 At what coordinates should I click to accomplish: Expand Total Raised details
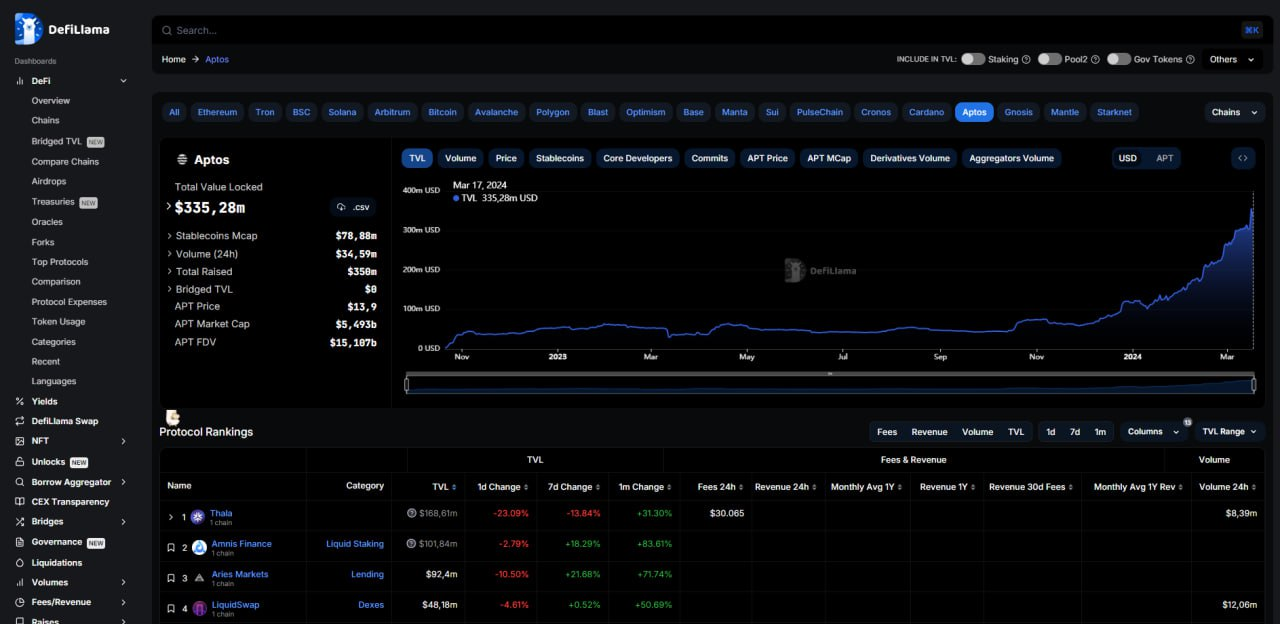169,272
